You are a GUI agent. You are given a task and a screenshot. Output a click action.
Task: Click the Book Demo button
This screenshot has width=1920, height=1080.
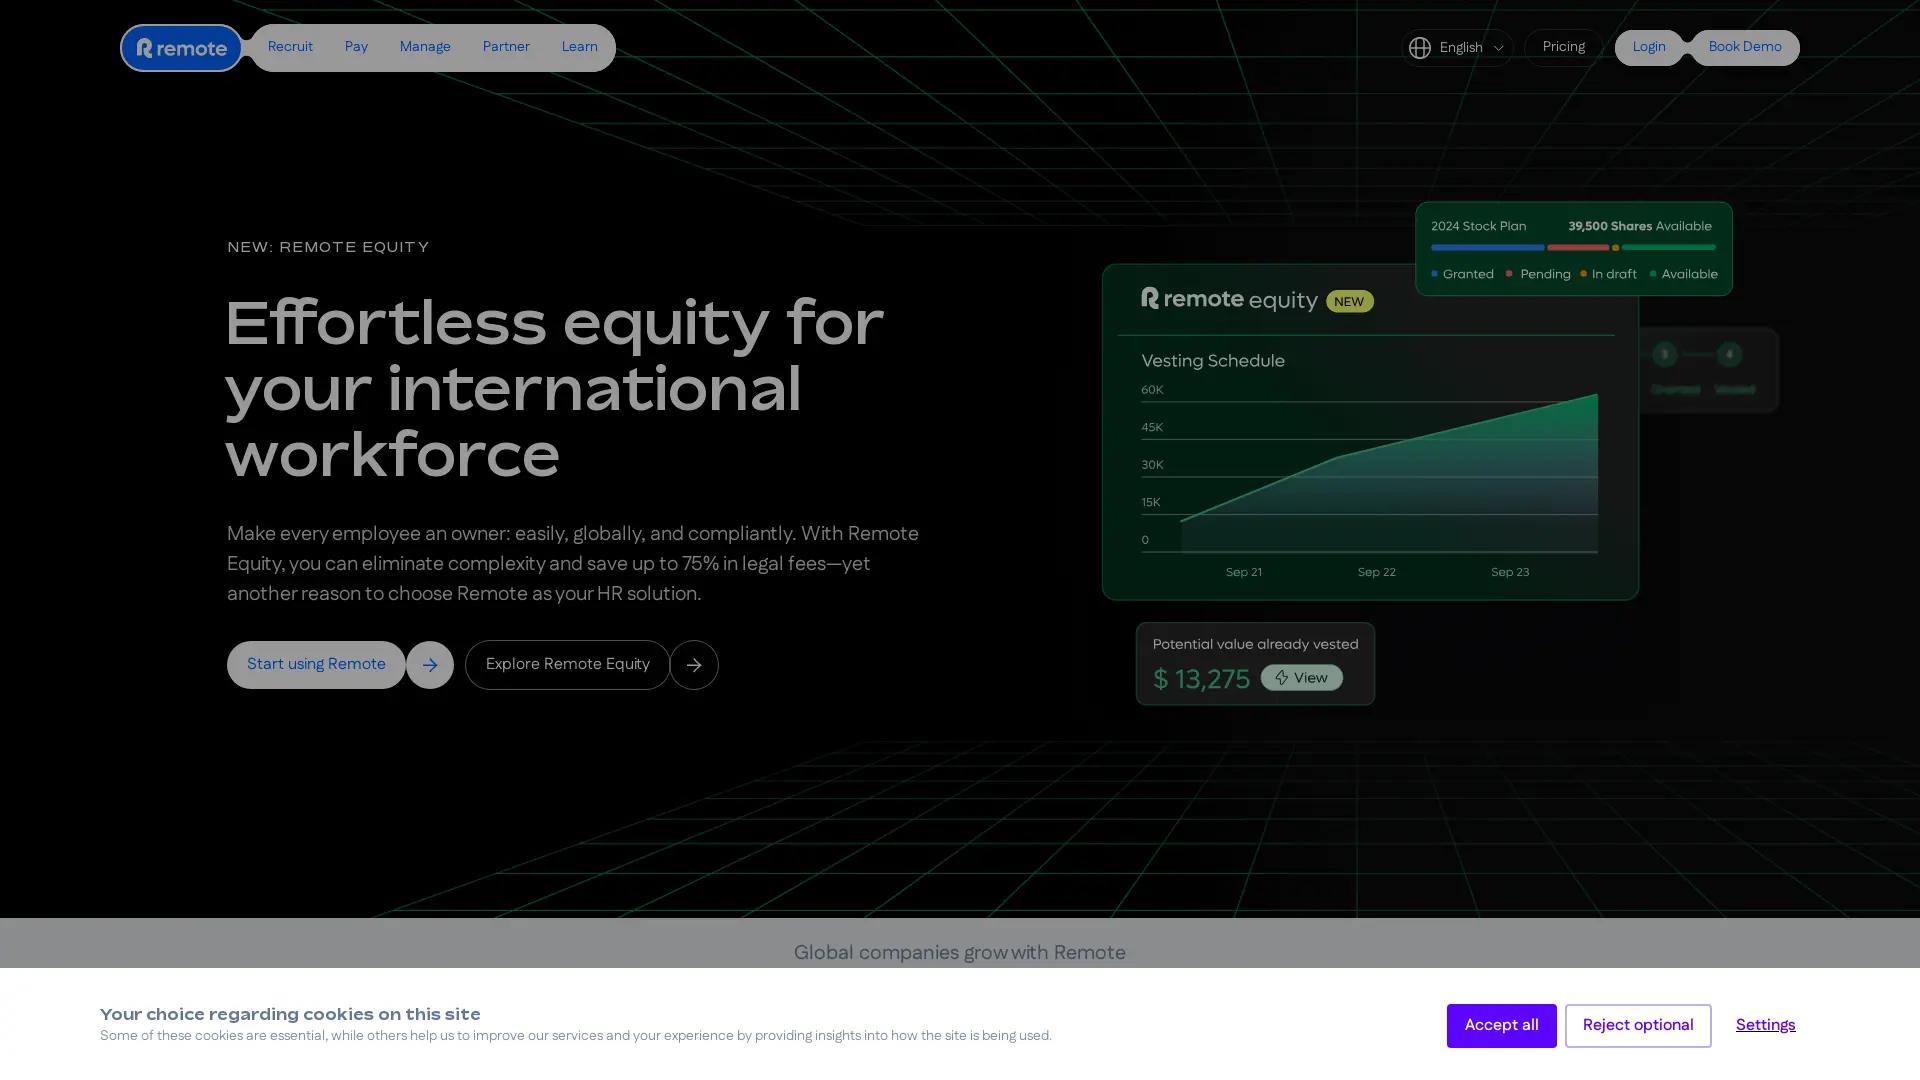[1744, 47]
